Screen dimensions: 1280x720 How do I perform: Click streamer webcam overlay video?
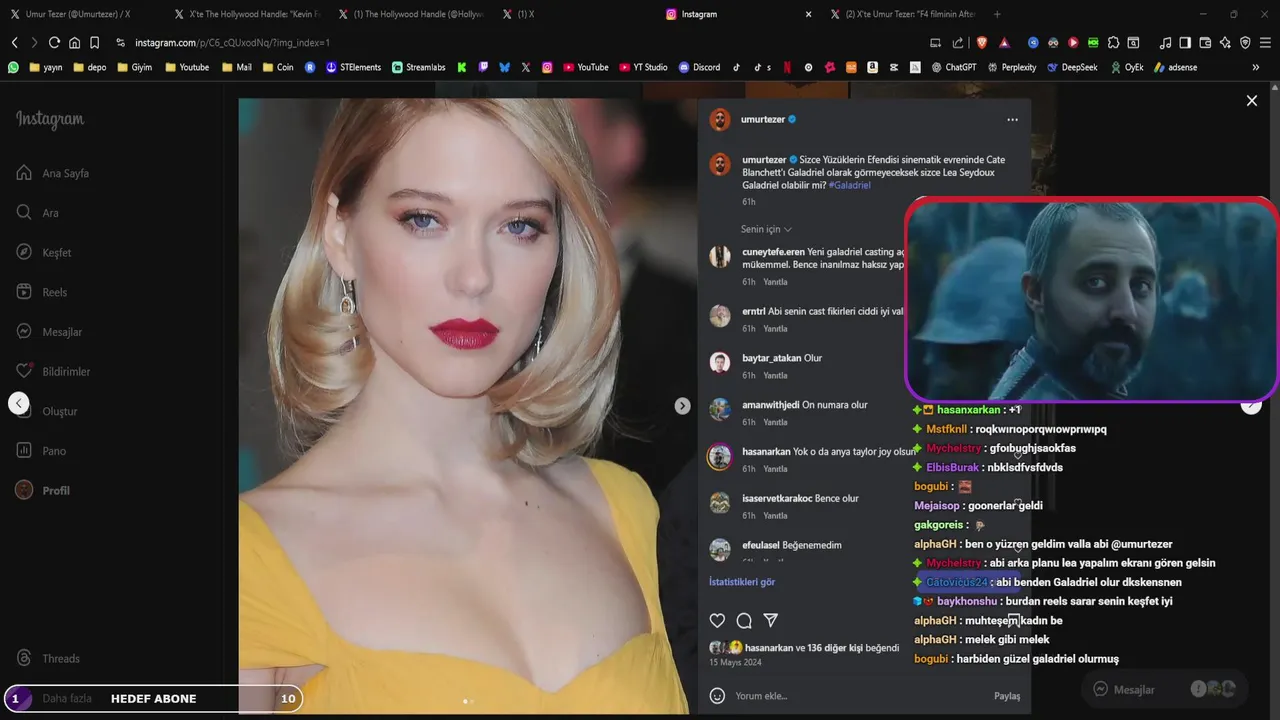tap(1091, 300)
